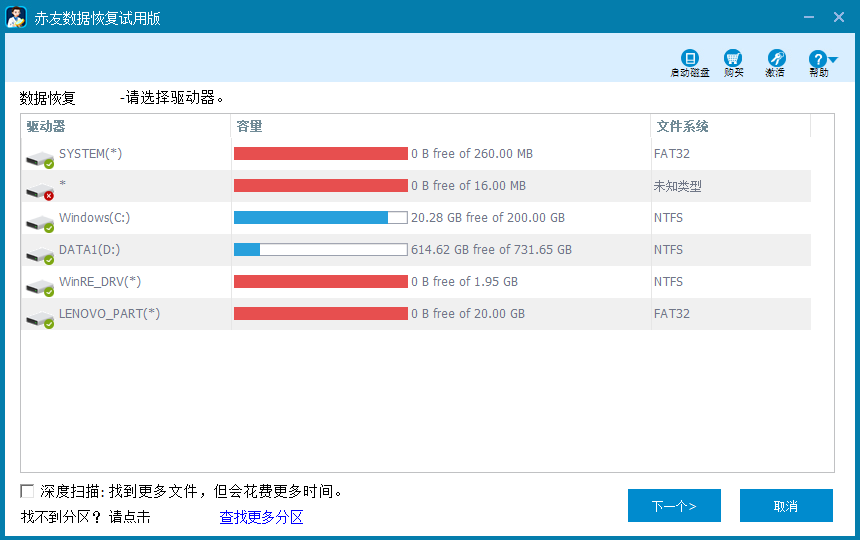Click the Windows(C:) drive icon
Viewport: 860px width, 540px height.
tap(40, 220)
